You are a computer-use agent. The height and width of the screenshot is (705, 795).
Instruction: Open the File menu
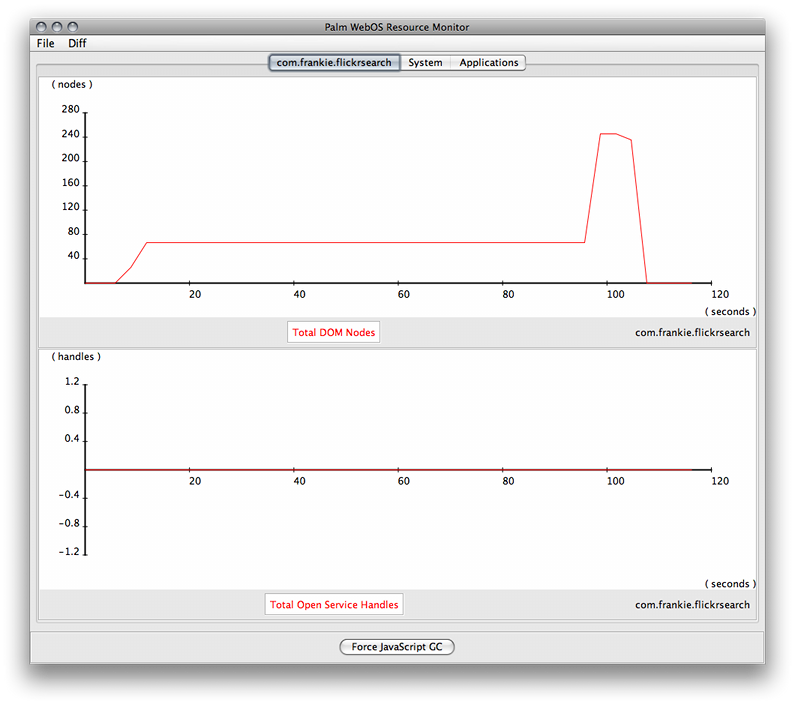[x=46, y=44]
